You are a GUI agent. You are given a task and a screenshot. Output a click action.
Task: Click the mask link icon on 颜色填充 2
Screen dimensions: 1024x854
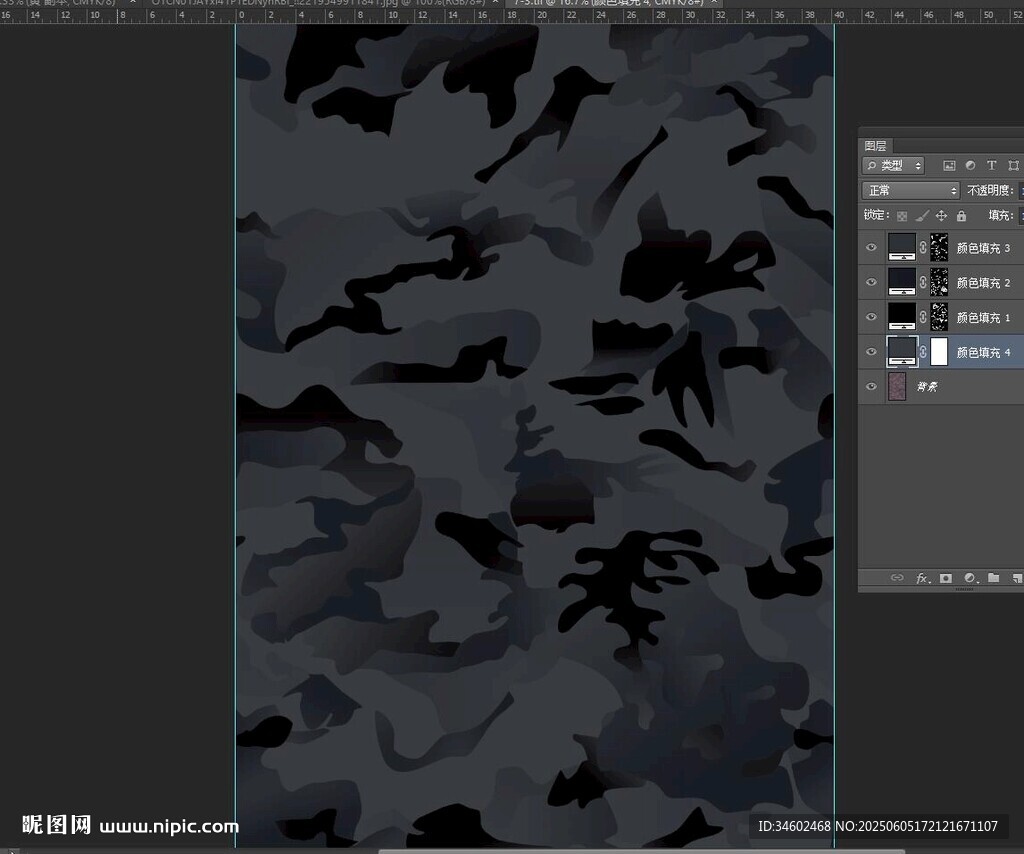tap(923, 282)
